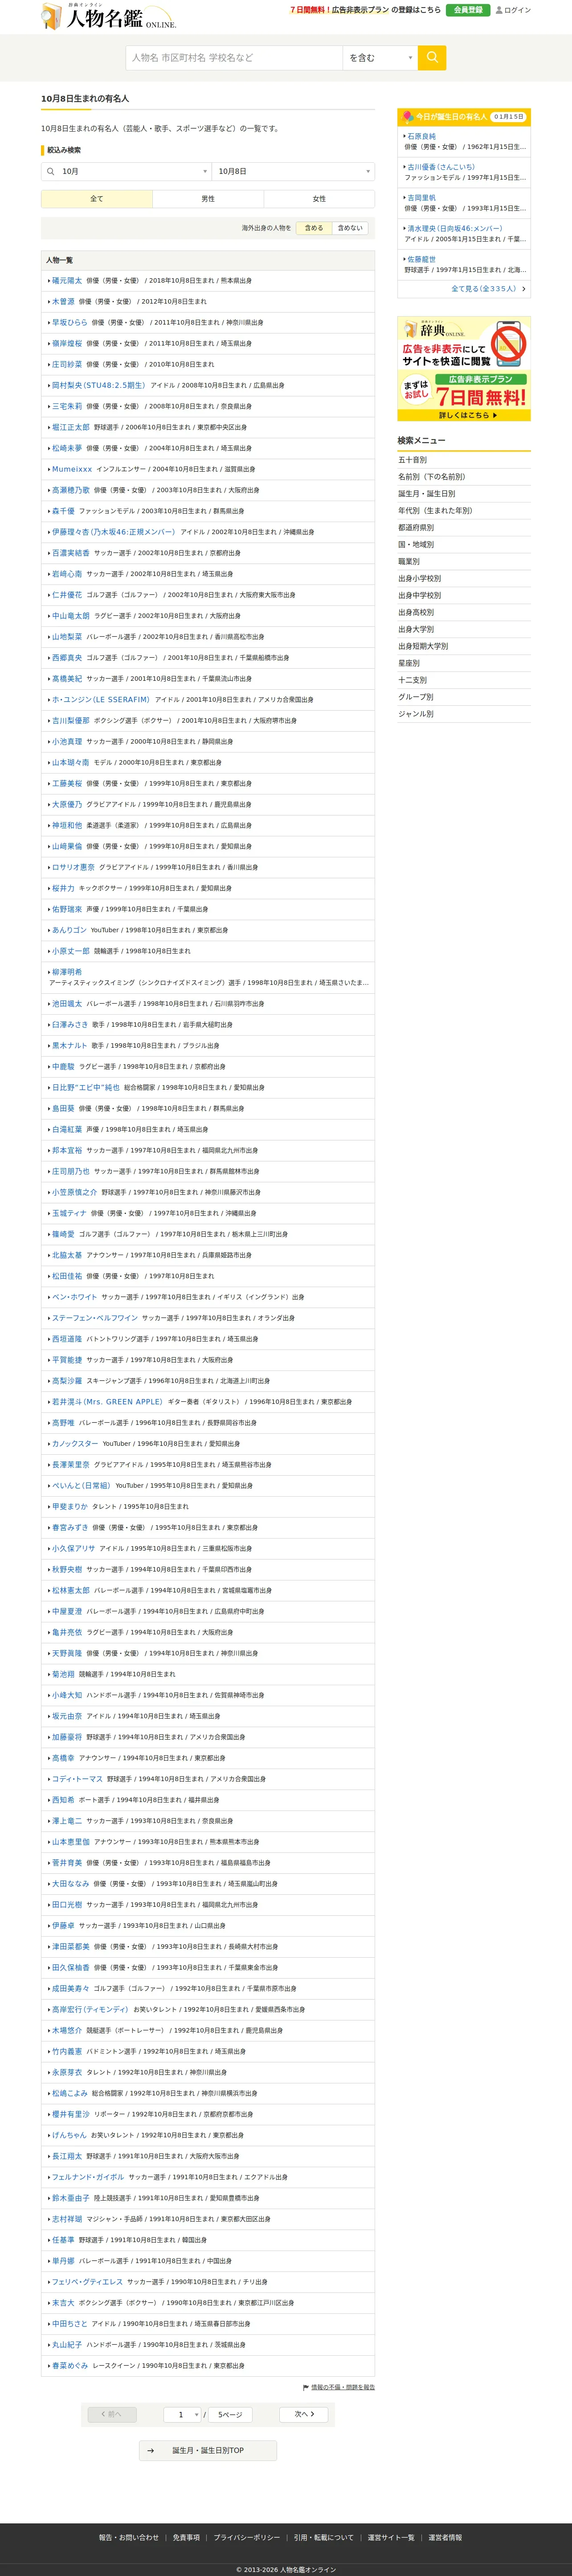Viewport: 572px width, 2576px height.
Task: Open the Mumeixxx profile link
Action: [x=72, y=469]
